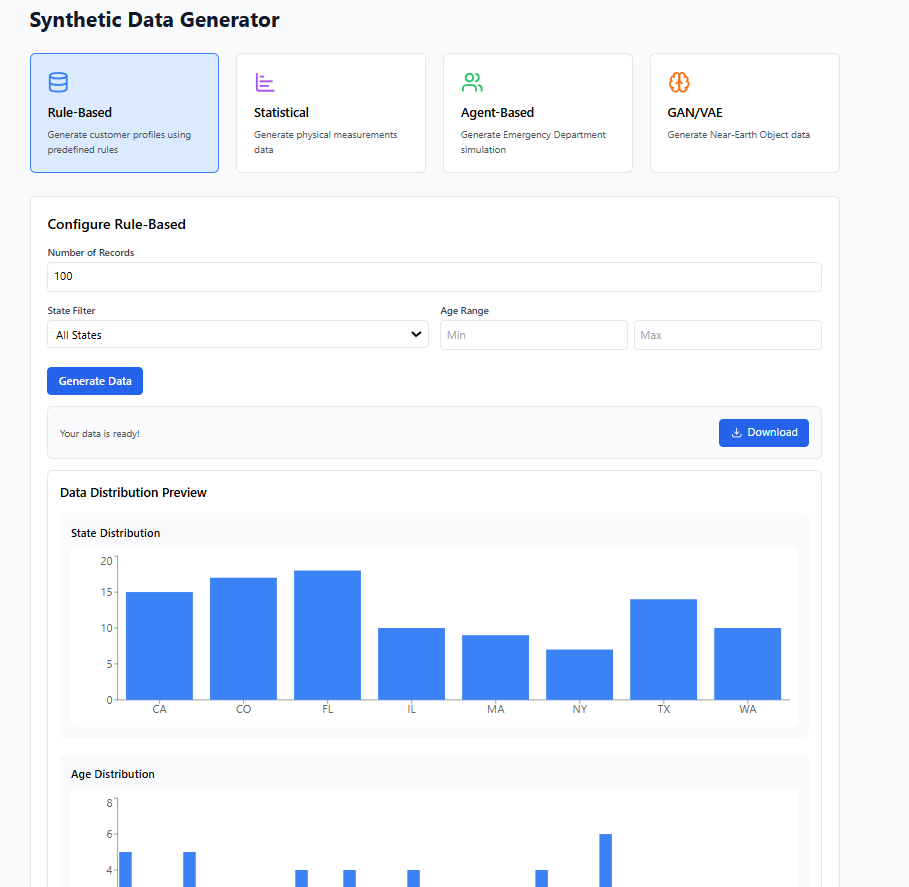Screen dimensions: 909x887
Task: Click the tallest bar in Age Distribution
Action: pos(604,858)
